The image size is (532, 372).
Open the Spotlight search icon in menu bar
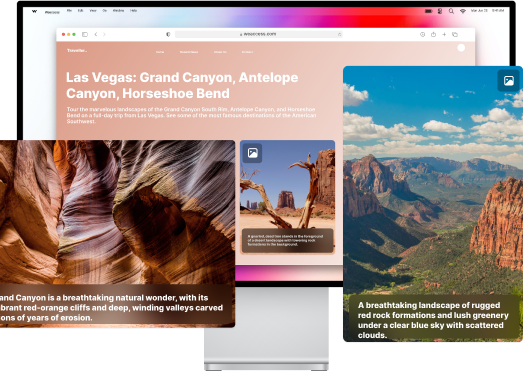pos(451,11)
